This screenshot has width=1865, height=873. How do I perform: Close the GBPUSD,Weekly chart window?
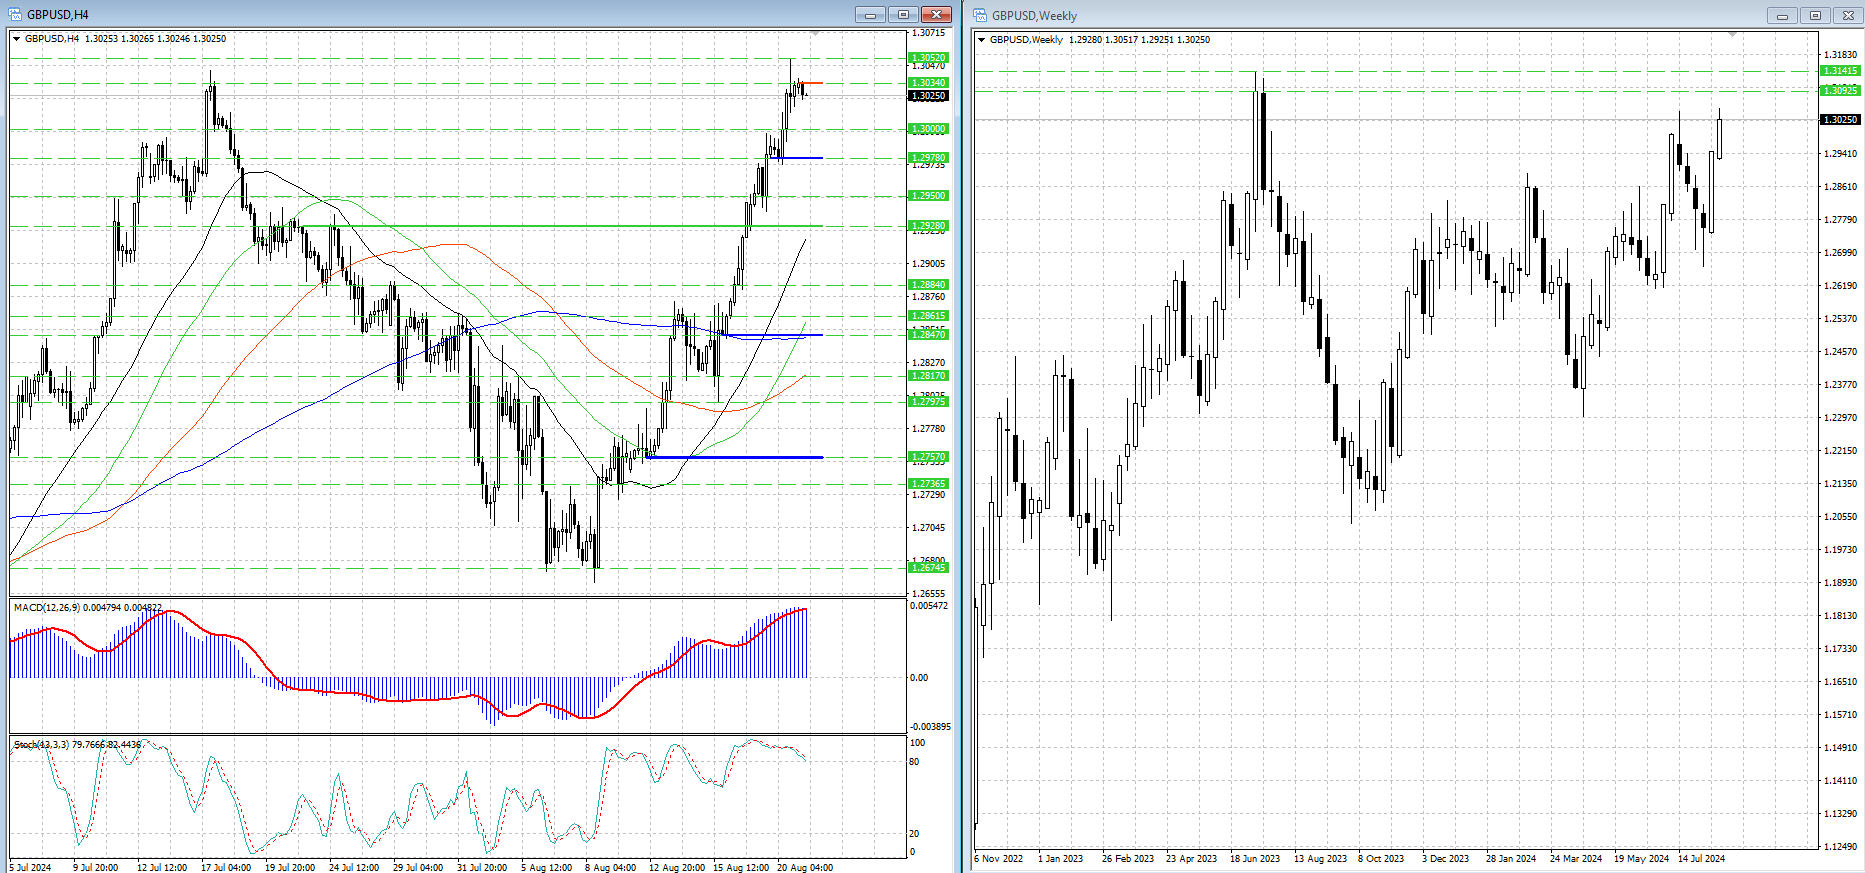(x=1848, y=15)
